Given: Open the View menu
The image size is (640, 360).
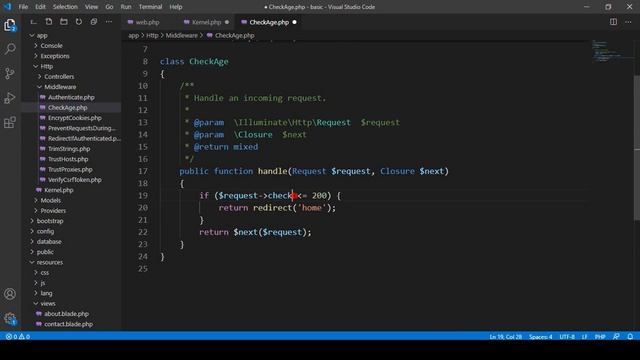Looking at the screenshot, I should (x=91, y=7).
